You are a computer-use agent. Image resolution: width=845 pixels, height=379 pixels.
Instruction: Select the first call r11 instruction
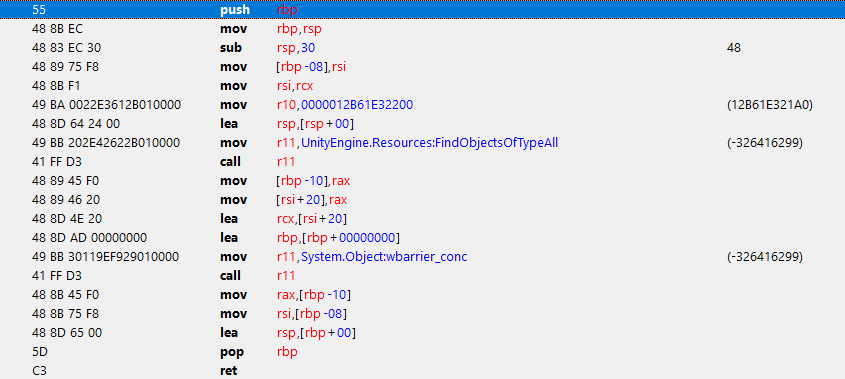pos(422,162)
